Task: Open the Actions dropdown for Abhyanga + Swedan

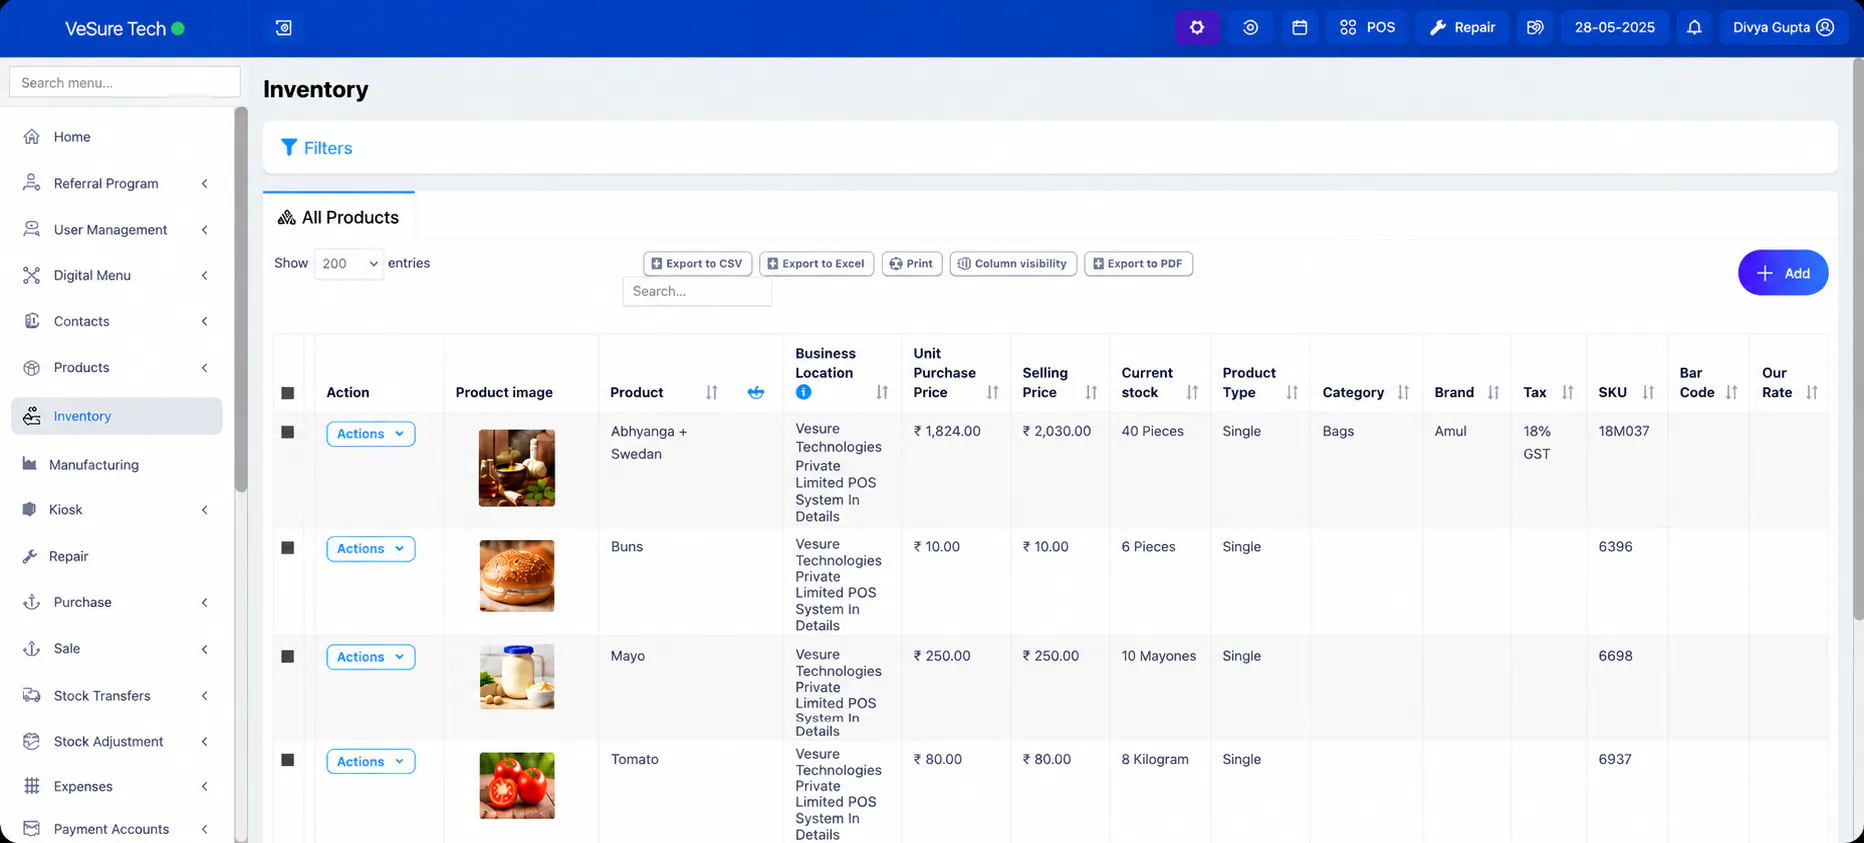Action: [370, 434]
